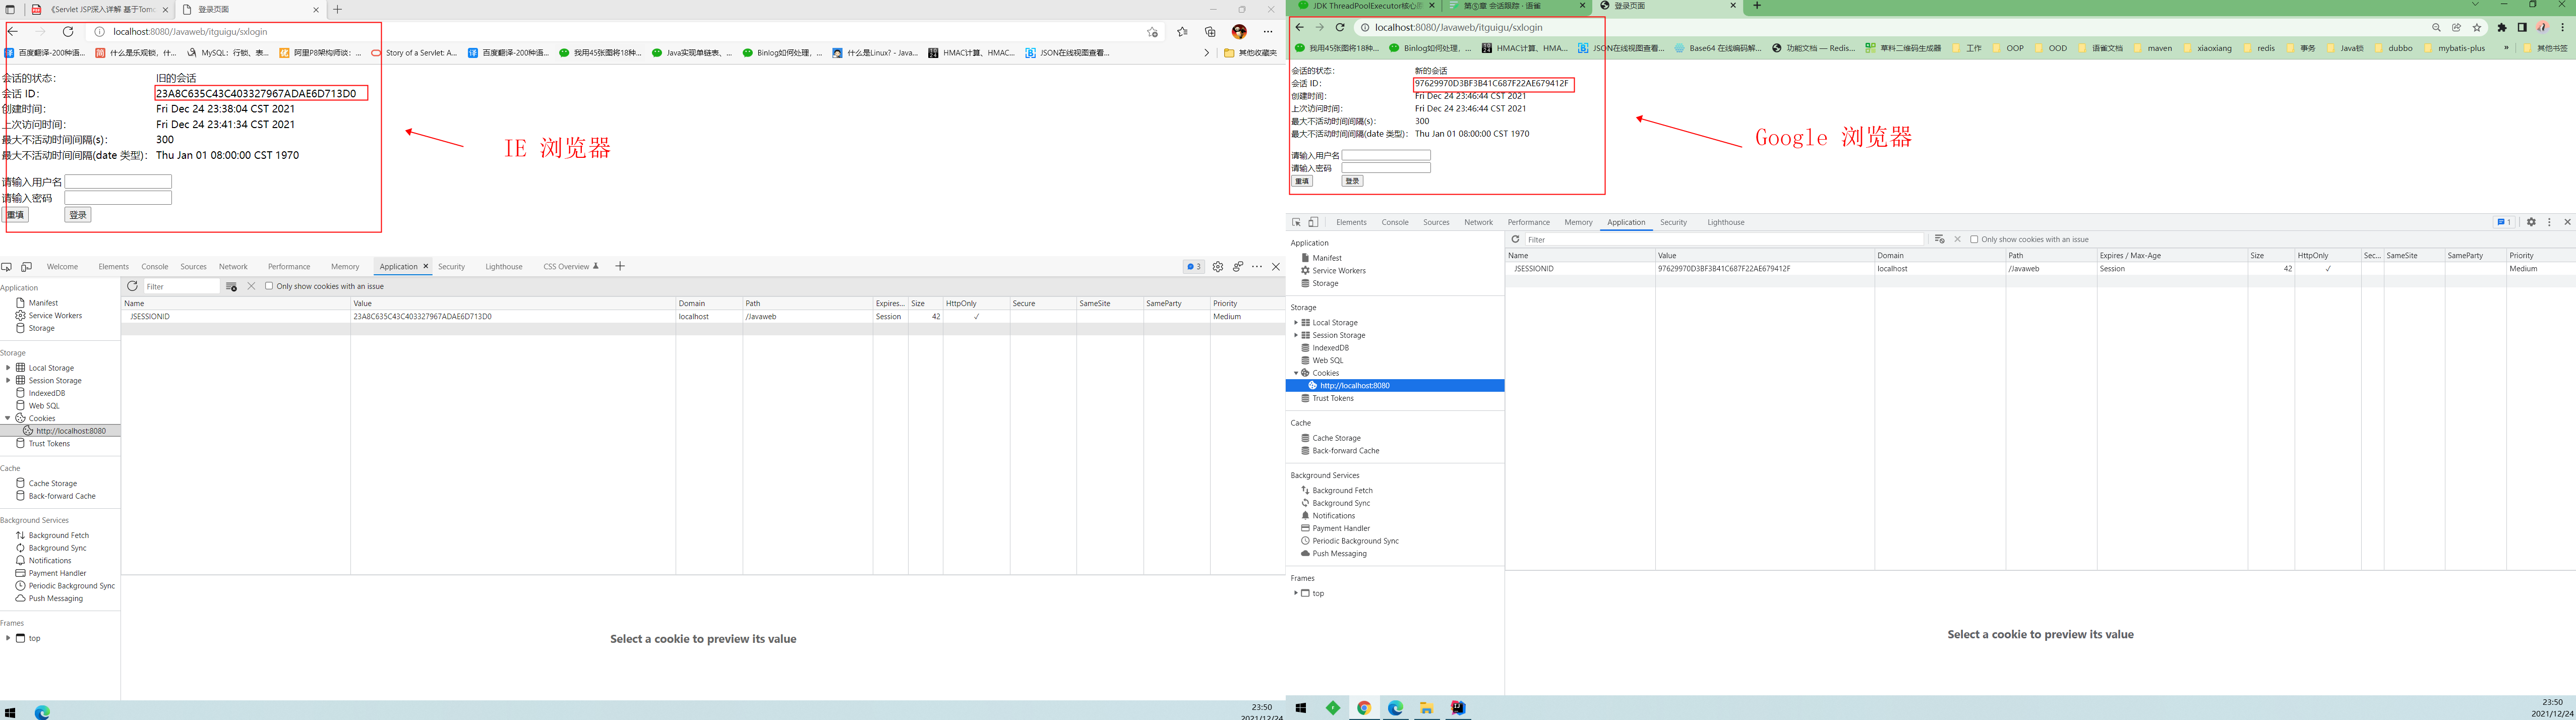Check 'Only show cookies with an issue' in Chrome
The image size is (2576, 720).
pos(1974,239)
